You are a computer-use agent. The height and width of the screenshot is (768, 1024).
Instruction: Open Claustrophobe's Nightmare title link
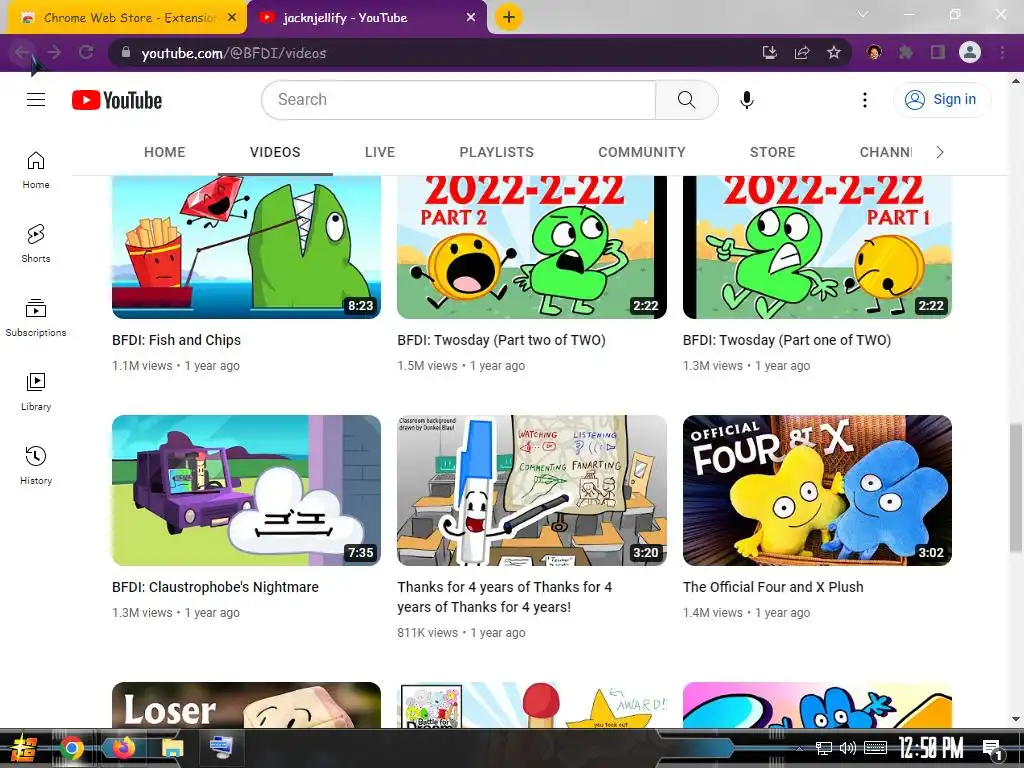(x=216, y=587)
